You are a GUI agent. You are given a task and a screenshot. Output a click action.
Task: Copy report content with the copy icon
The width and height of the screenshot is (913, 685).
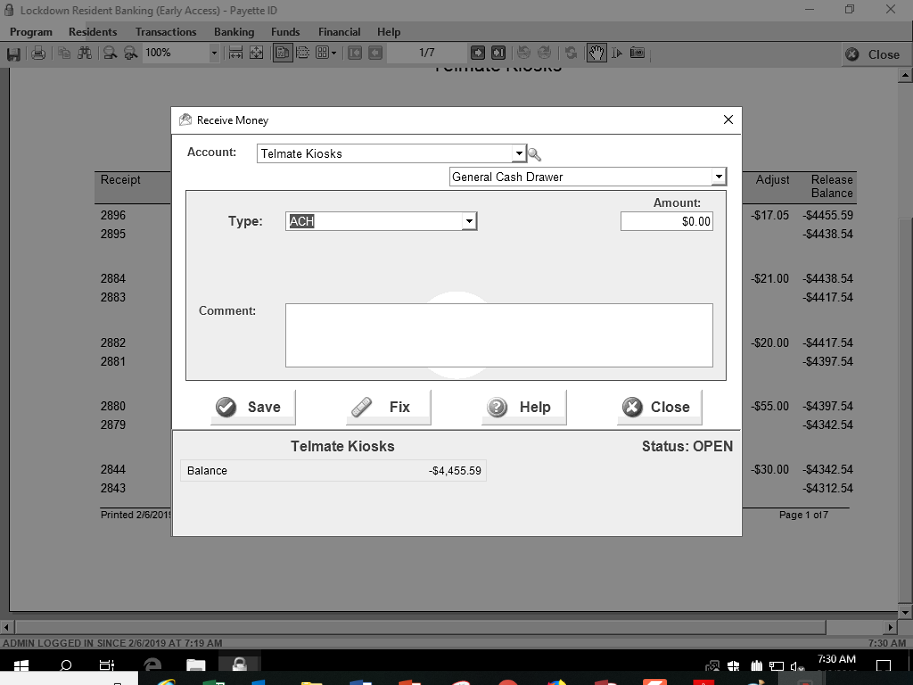[64, 54]
